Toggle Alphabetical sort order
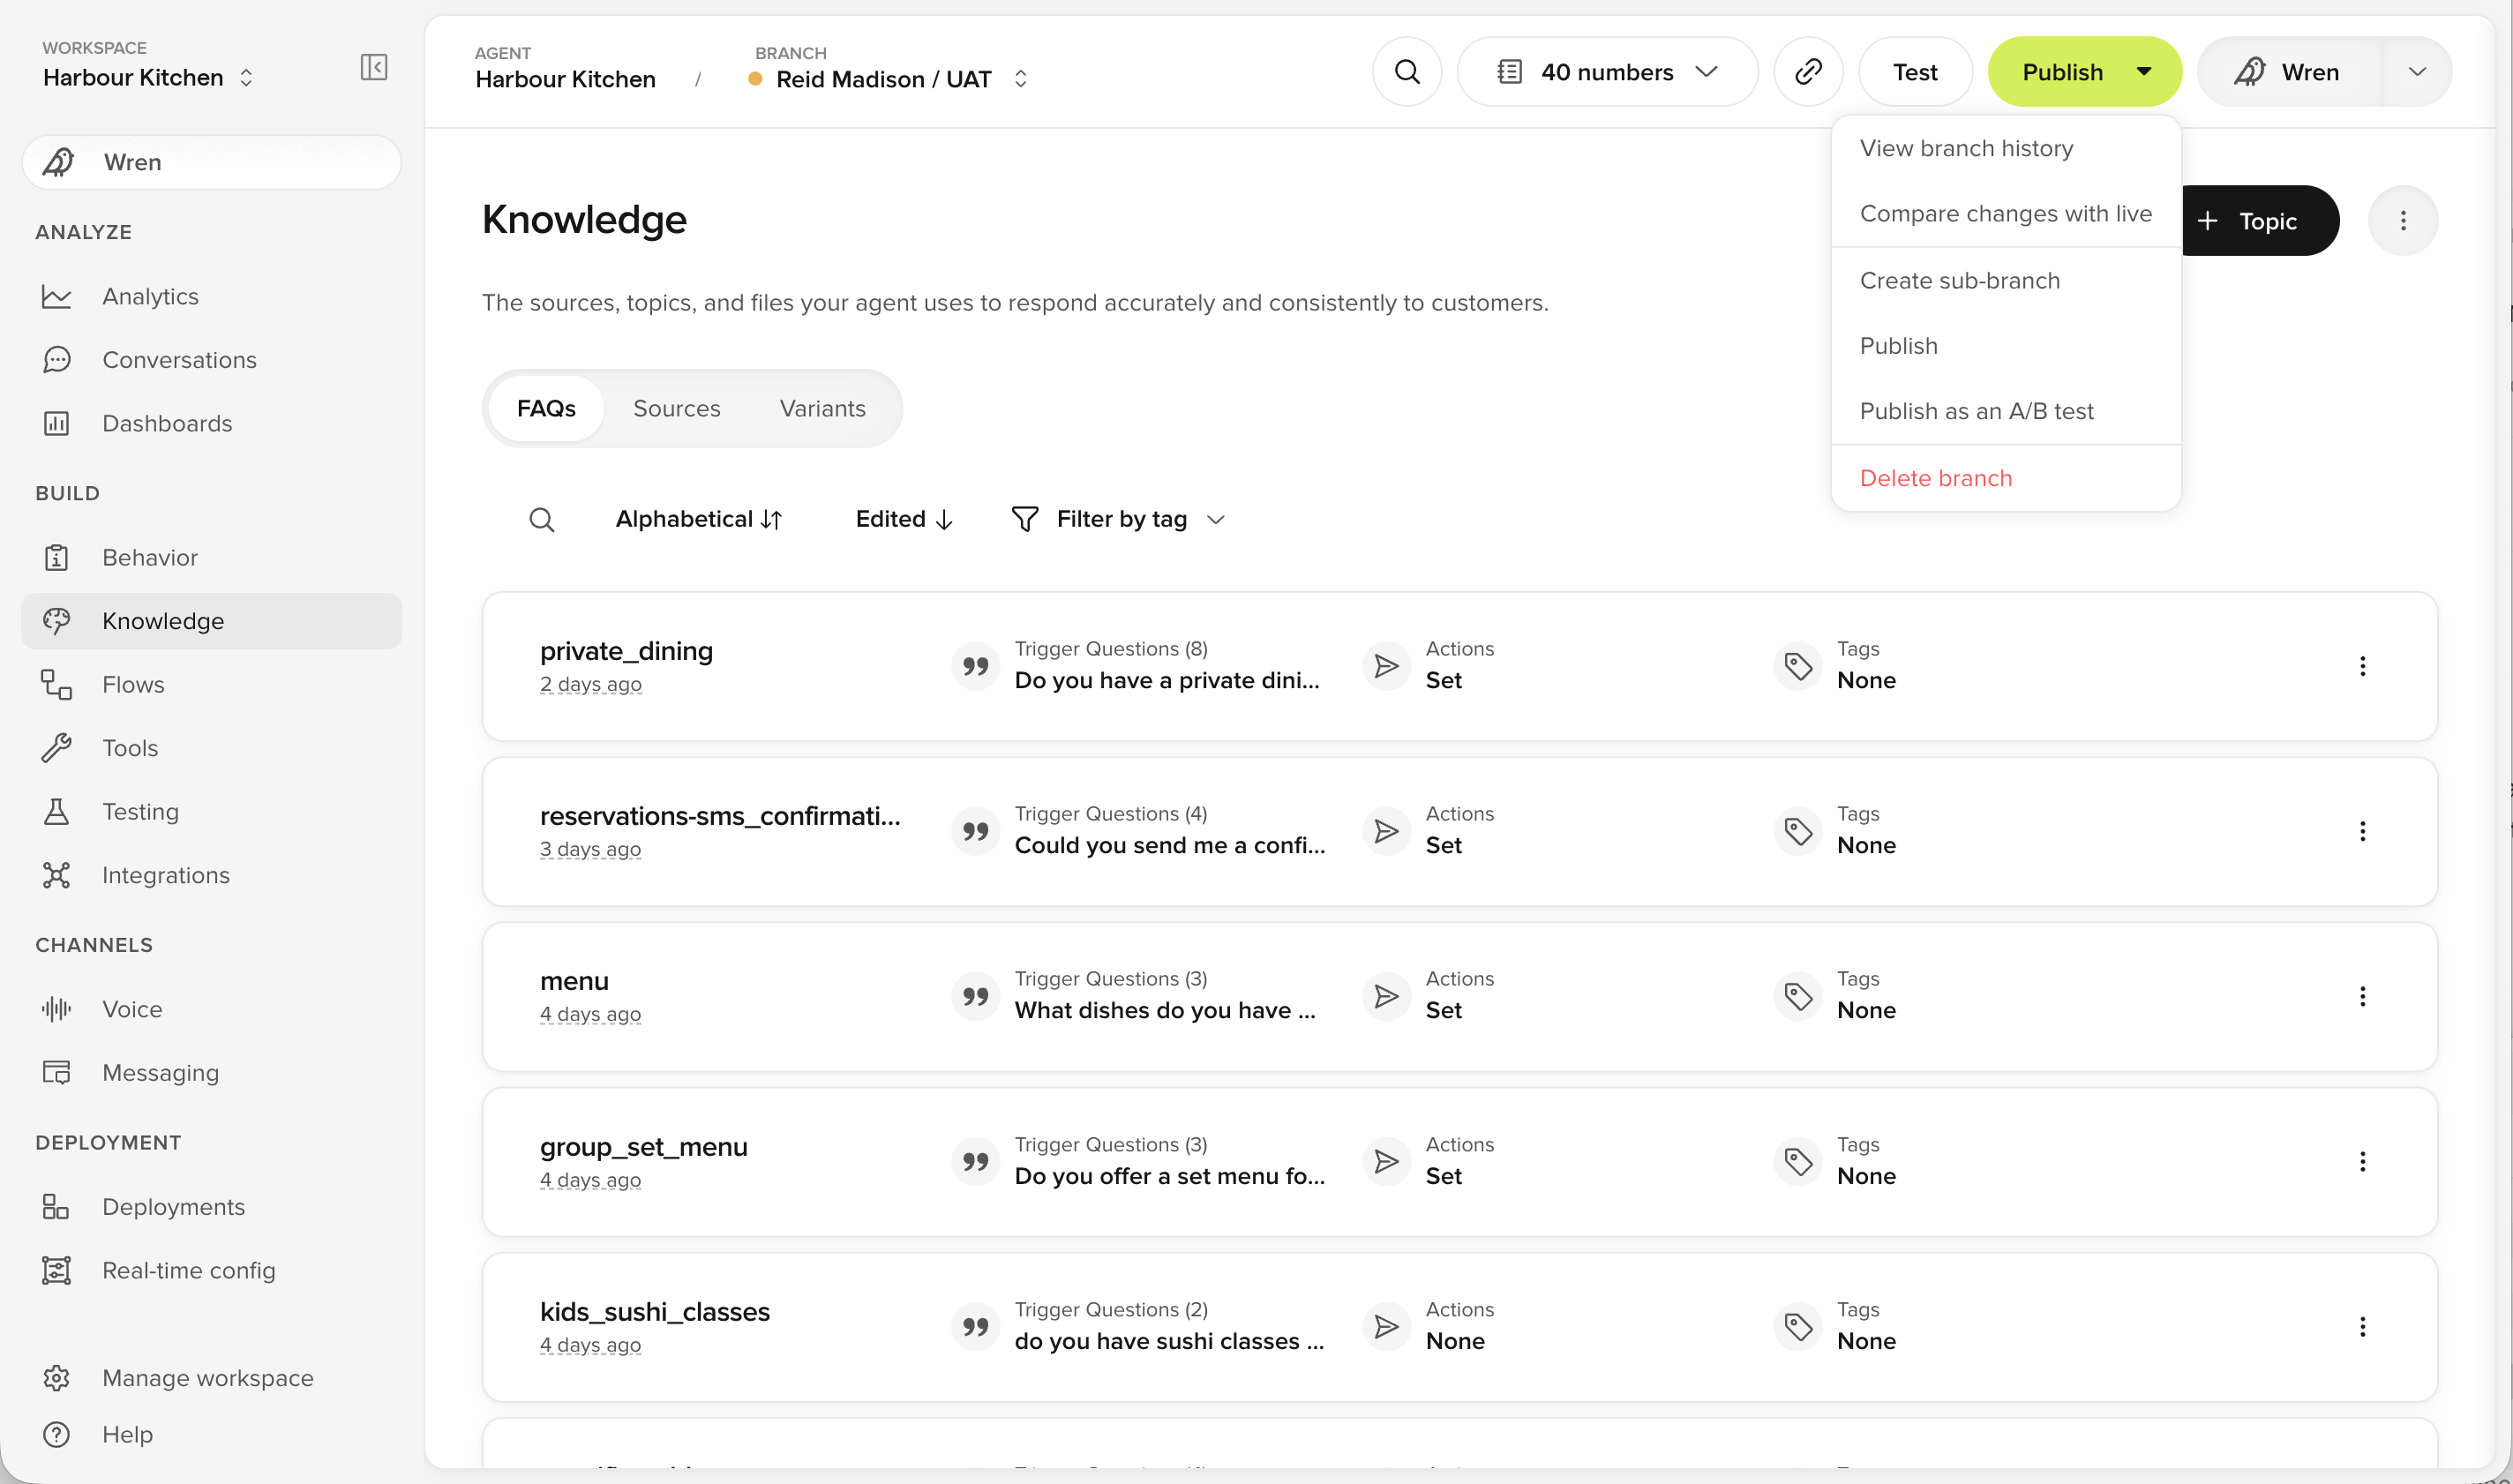The height and width of the screenshot is (1484, 2513). click(699, 519)
